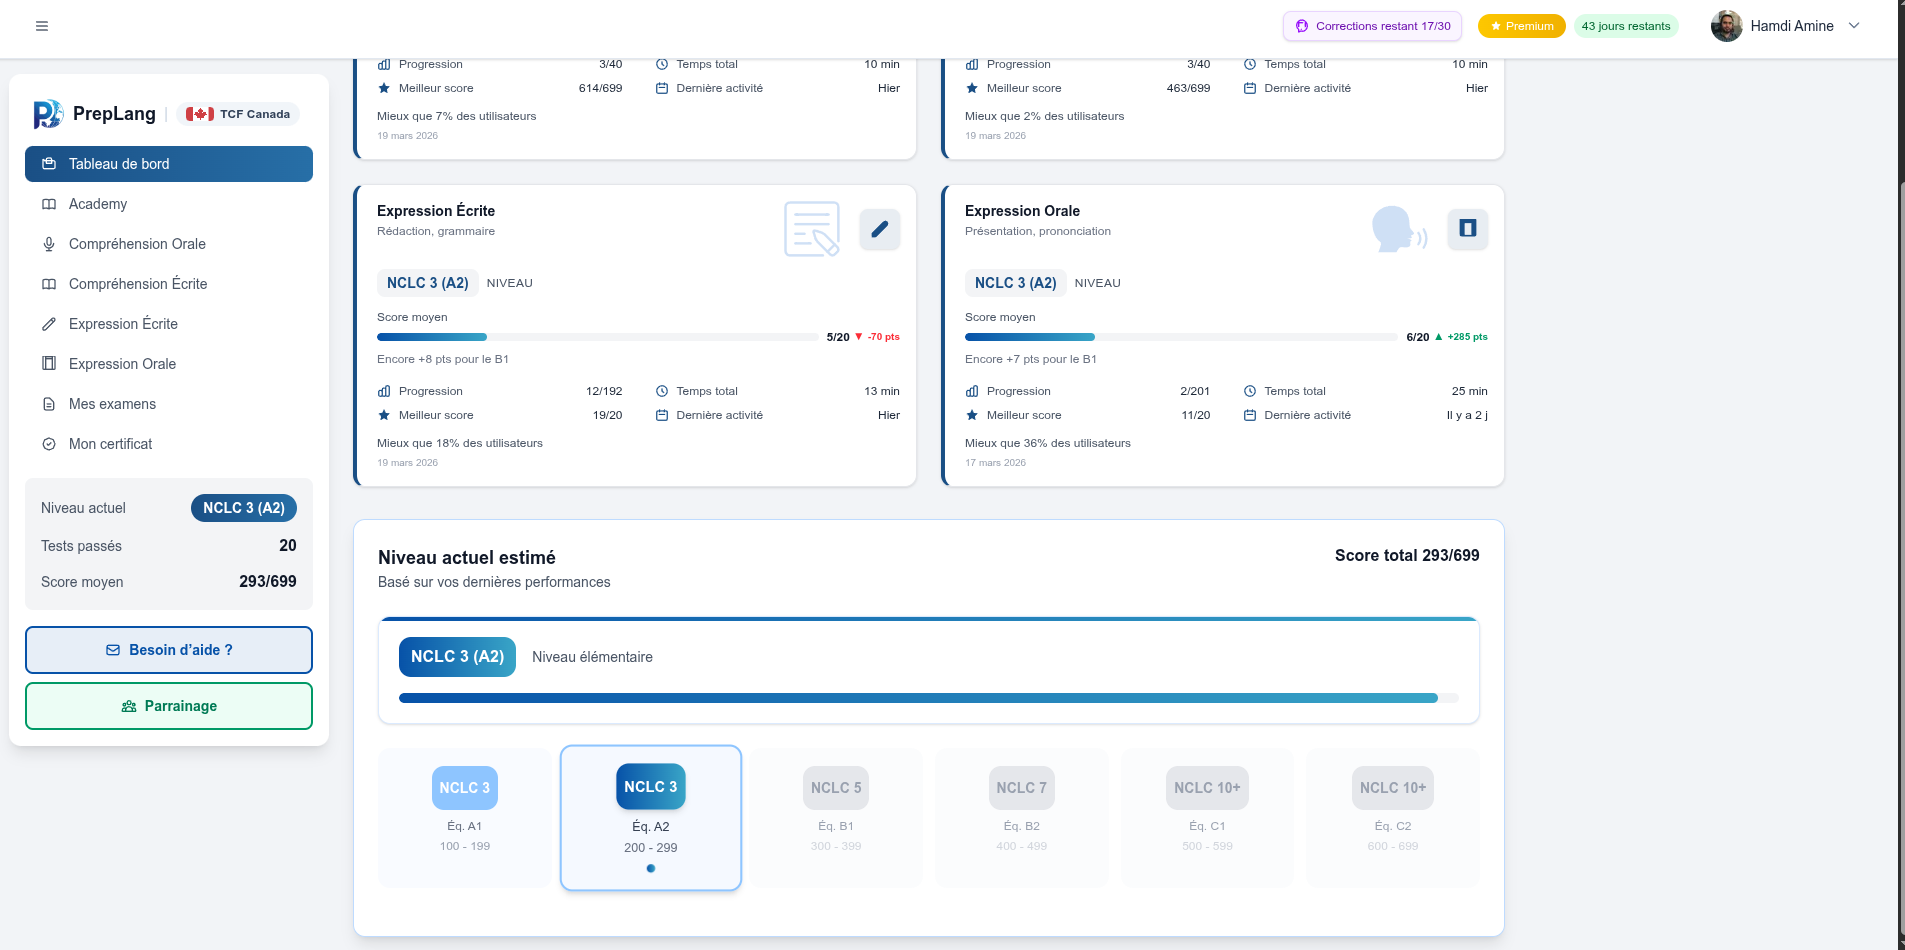Expand the user account dropdown chevron
The image size is (1905, 950).
1854,26
